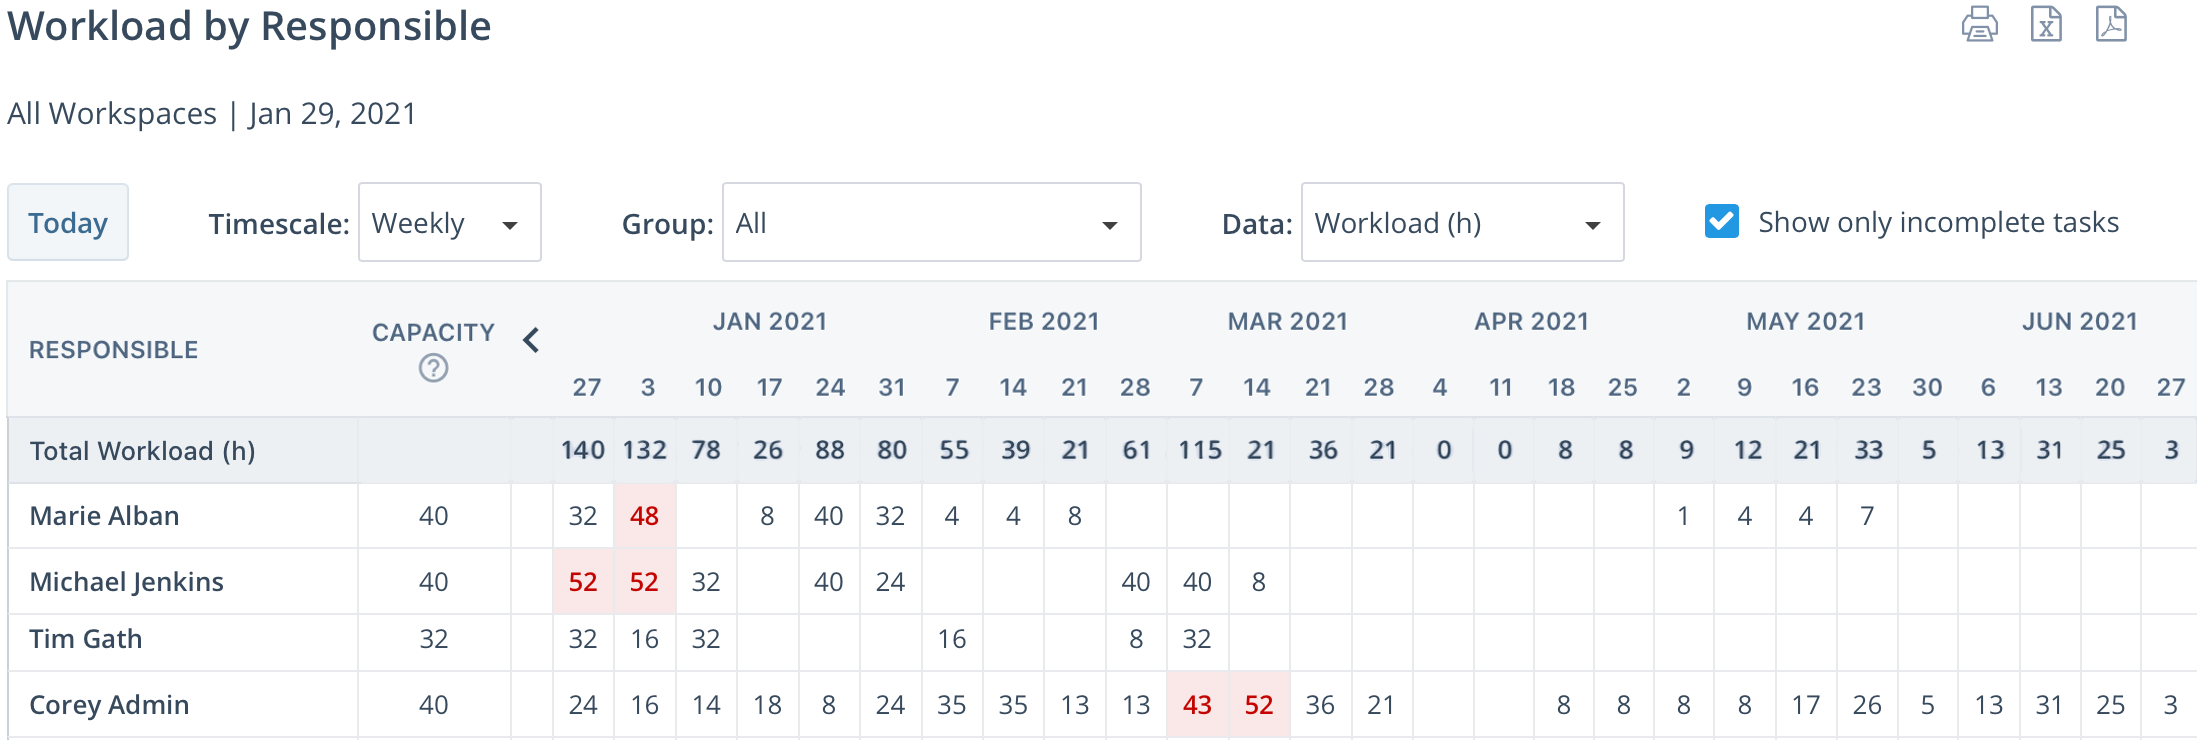Select Marie Alban's name
Image resolution: width=2197 pixels, height=740 pixels.
pos(103,515)
